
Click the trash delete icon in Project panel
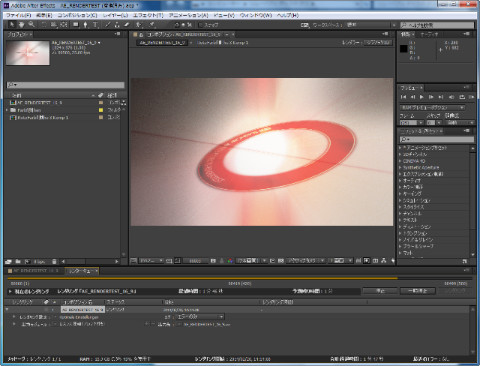click(x=54, y=262)
